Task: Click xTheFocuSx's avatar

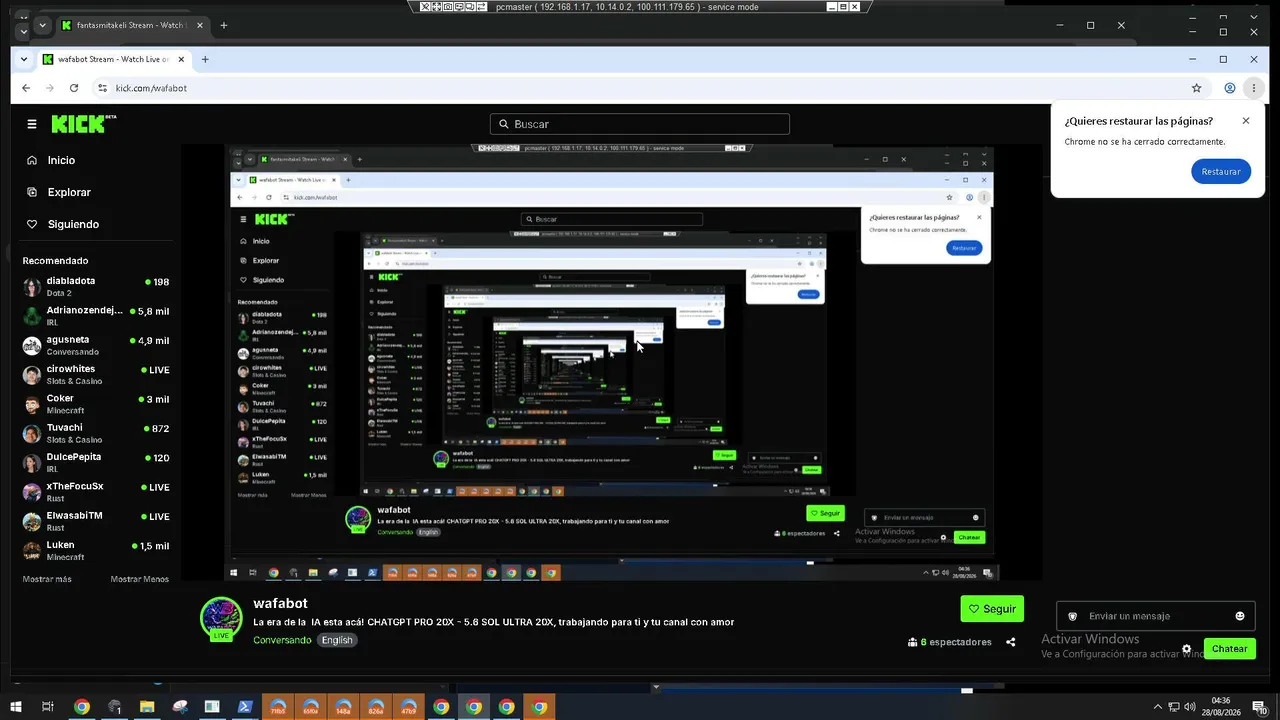Action: pyautogui.click(x=32, y=492)
